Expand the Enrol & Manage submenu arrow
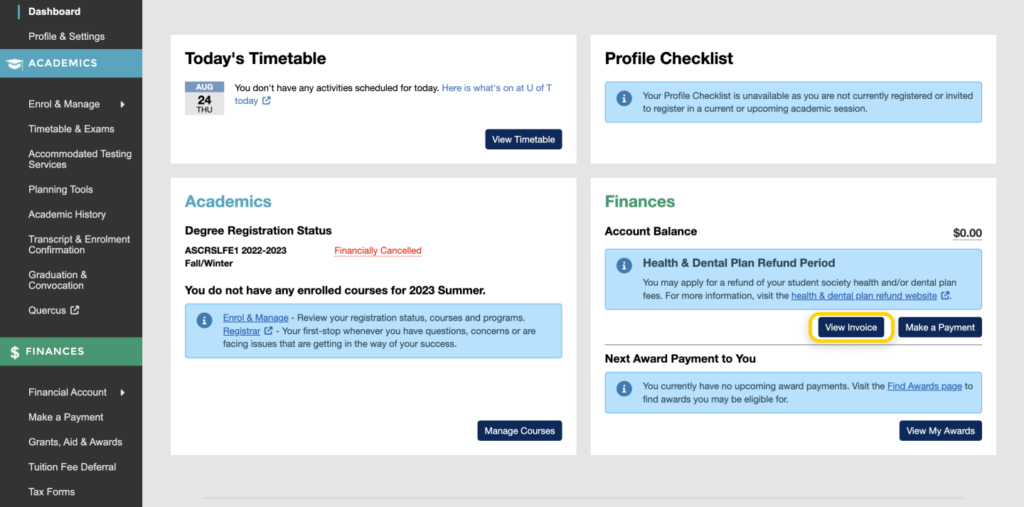This screenshot has width=1024, height=507. 122,104
